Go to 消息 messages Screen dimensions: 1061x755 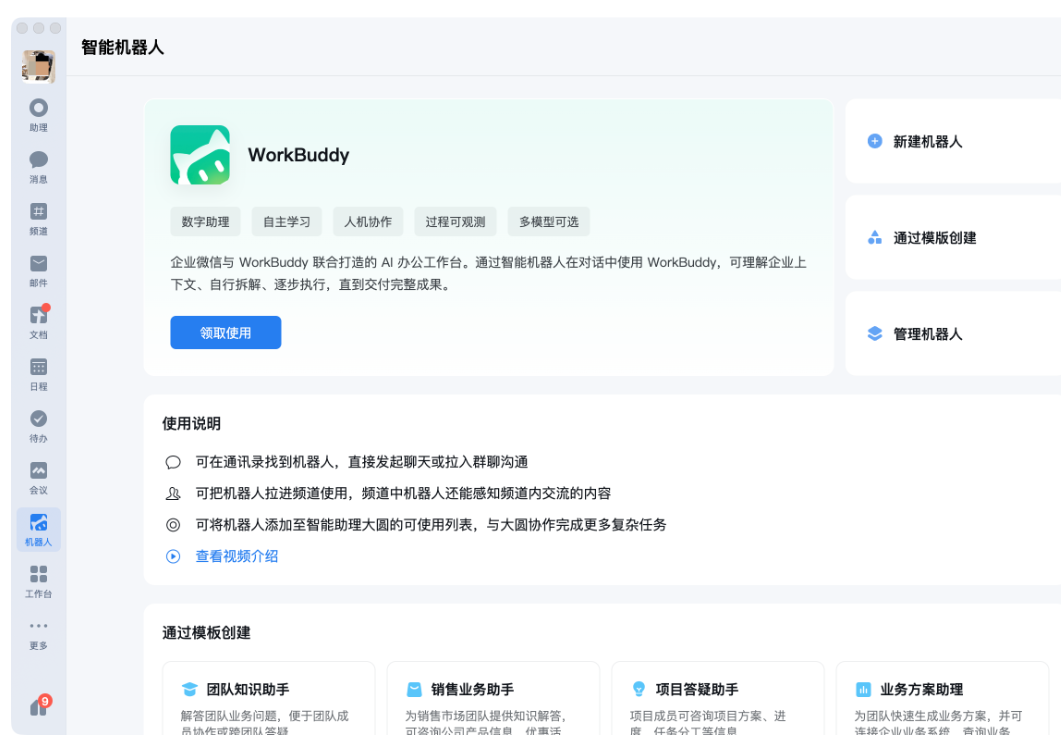(x=39, y=167)
